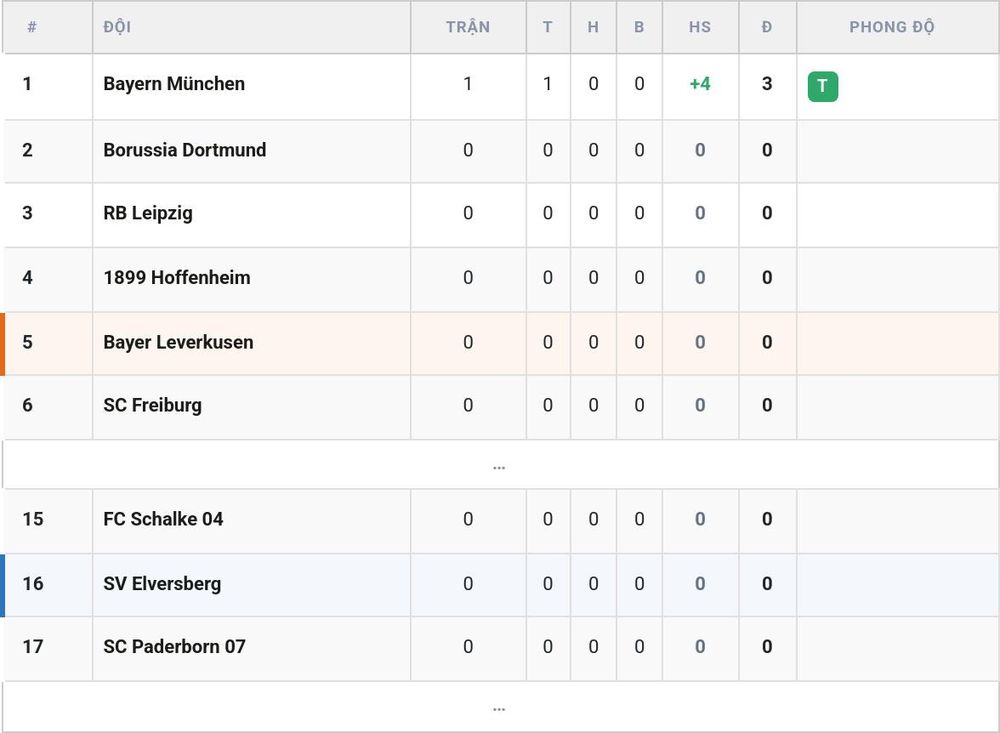Open Borussia Dortmund team link

point(184,150)
